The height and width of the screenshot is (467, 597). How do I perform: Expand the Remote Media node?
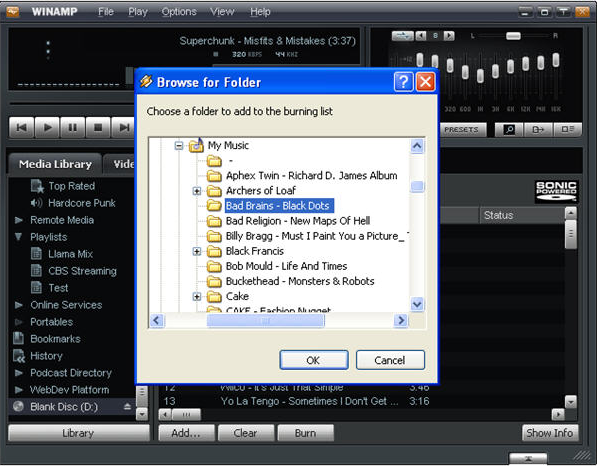[x=18, y=220]
